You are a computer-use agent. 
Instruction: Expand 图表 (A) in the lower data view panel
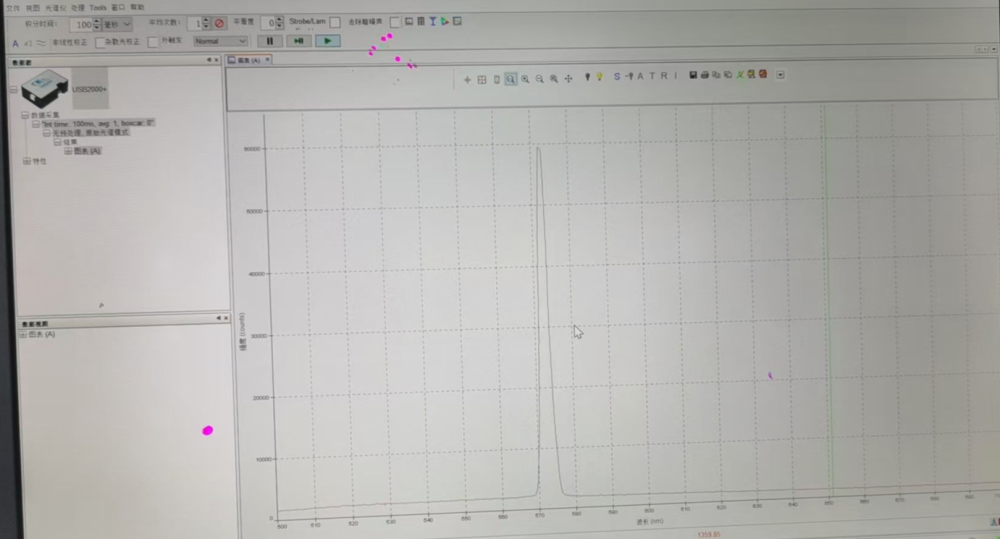coord(23,334)
